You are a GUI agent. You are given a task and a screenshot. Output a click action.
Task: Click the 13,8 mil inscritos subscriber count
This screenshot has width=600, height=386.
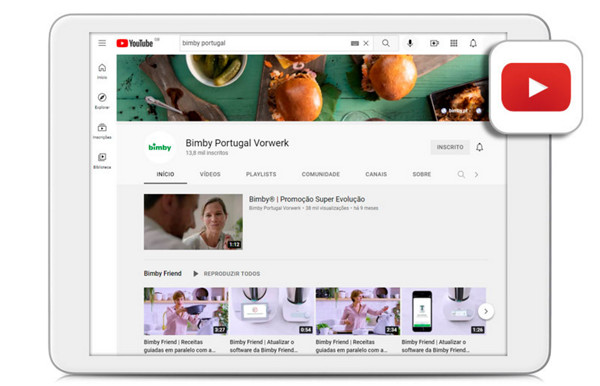[207, 153]
